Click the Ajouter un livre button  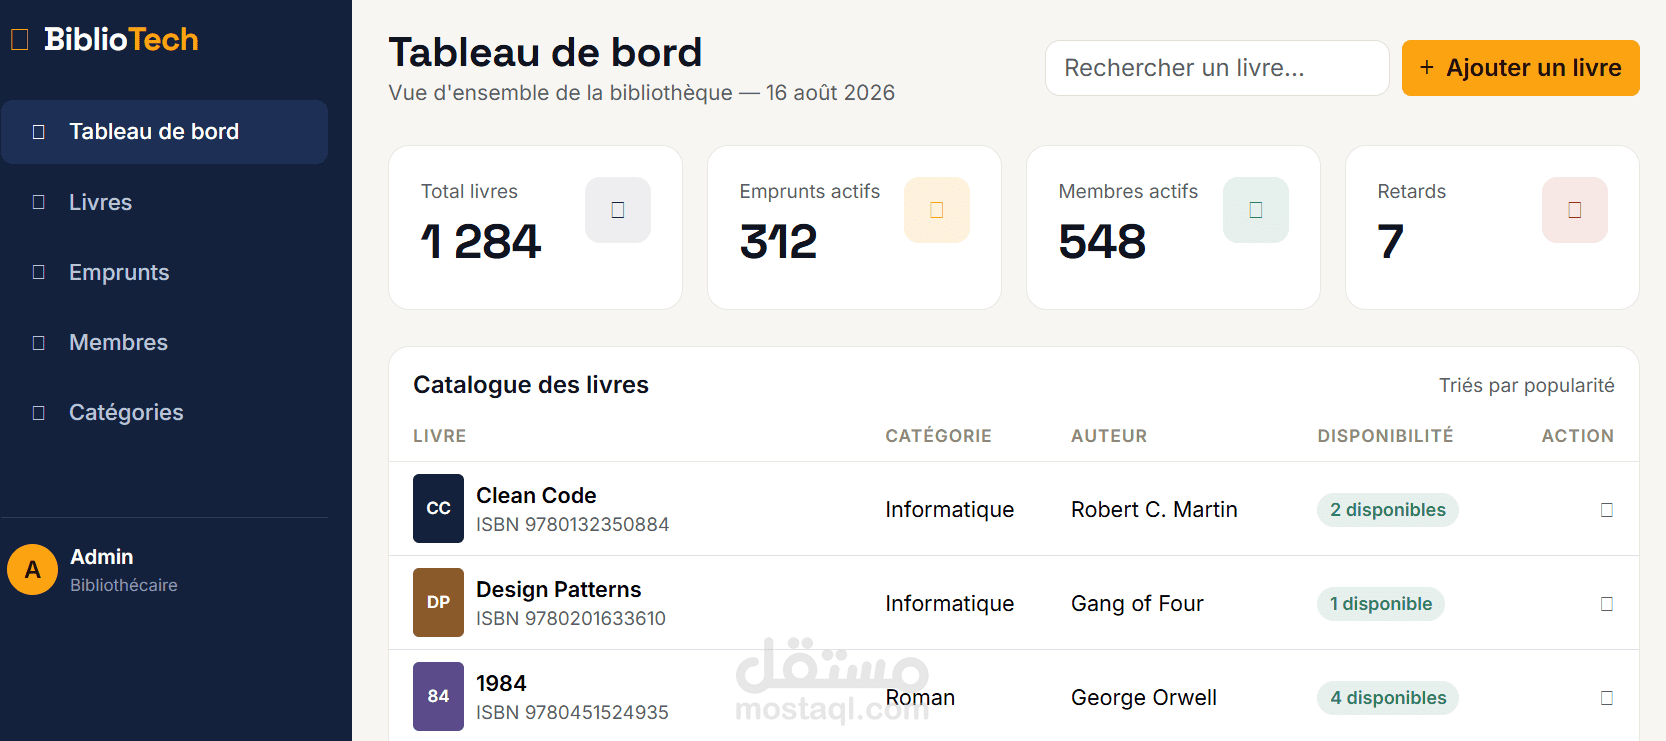click(x=1520, y=68)
